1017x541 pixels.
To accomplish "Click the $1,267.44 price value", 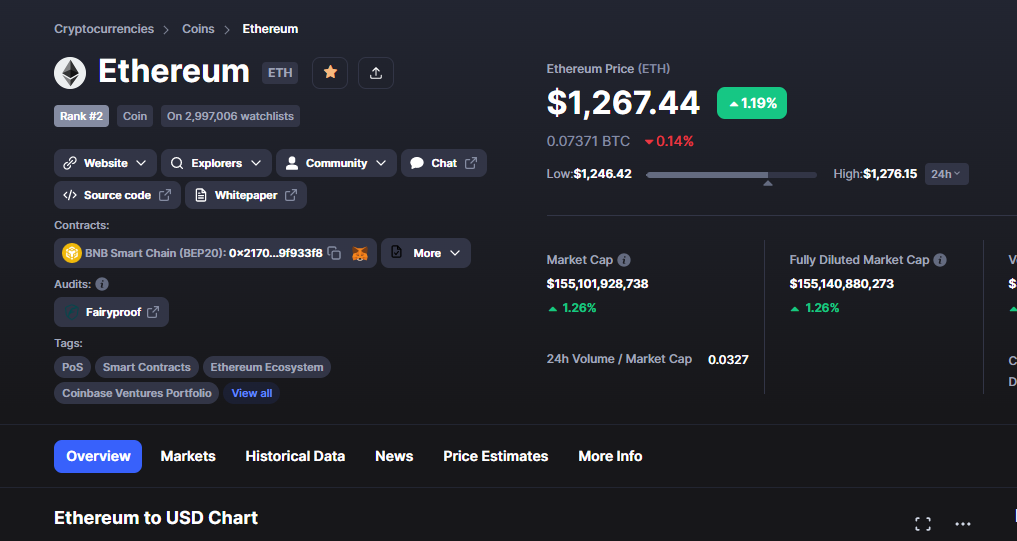I will [x=623, y=102].
